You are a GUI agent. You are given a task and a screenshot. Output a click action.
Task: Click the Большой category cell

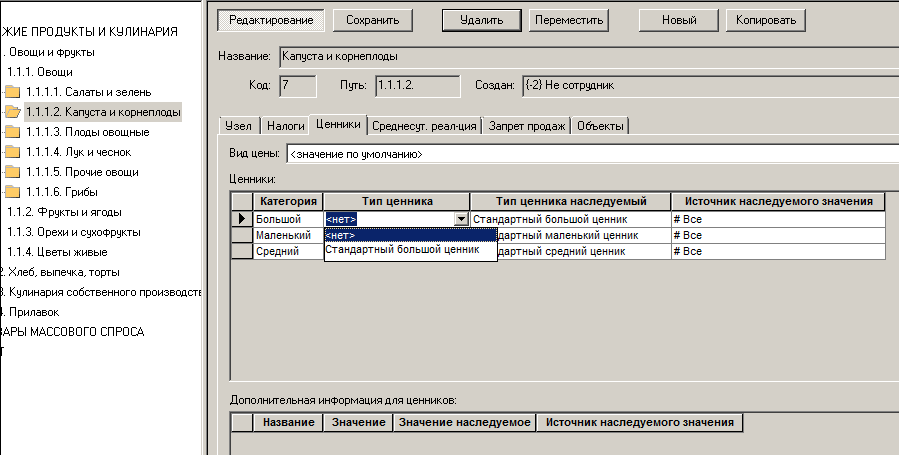288,219
